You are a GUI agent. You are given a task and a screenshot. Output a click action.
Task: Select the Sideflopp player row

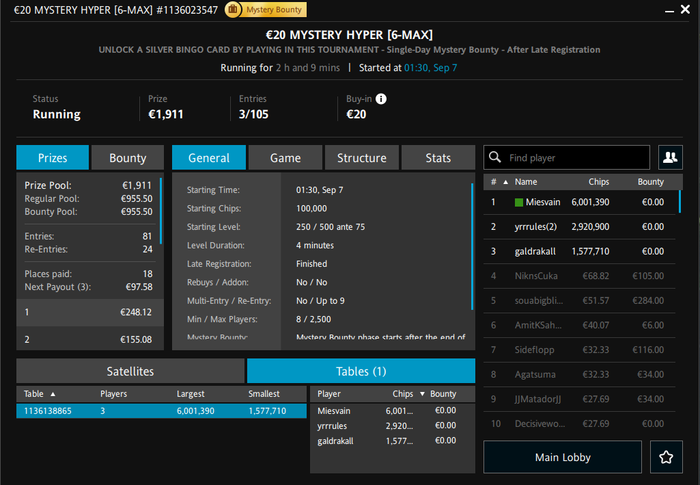point(579,350)
